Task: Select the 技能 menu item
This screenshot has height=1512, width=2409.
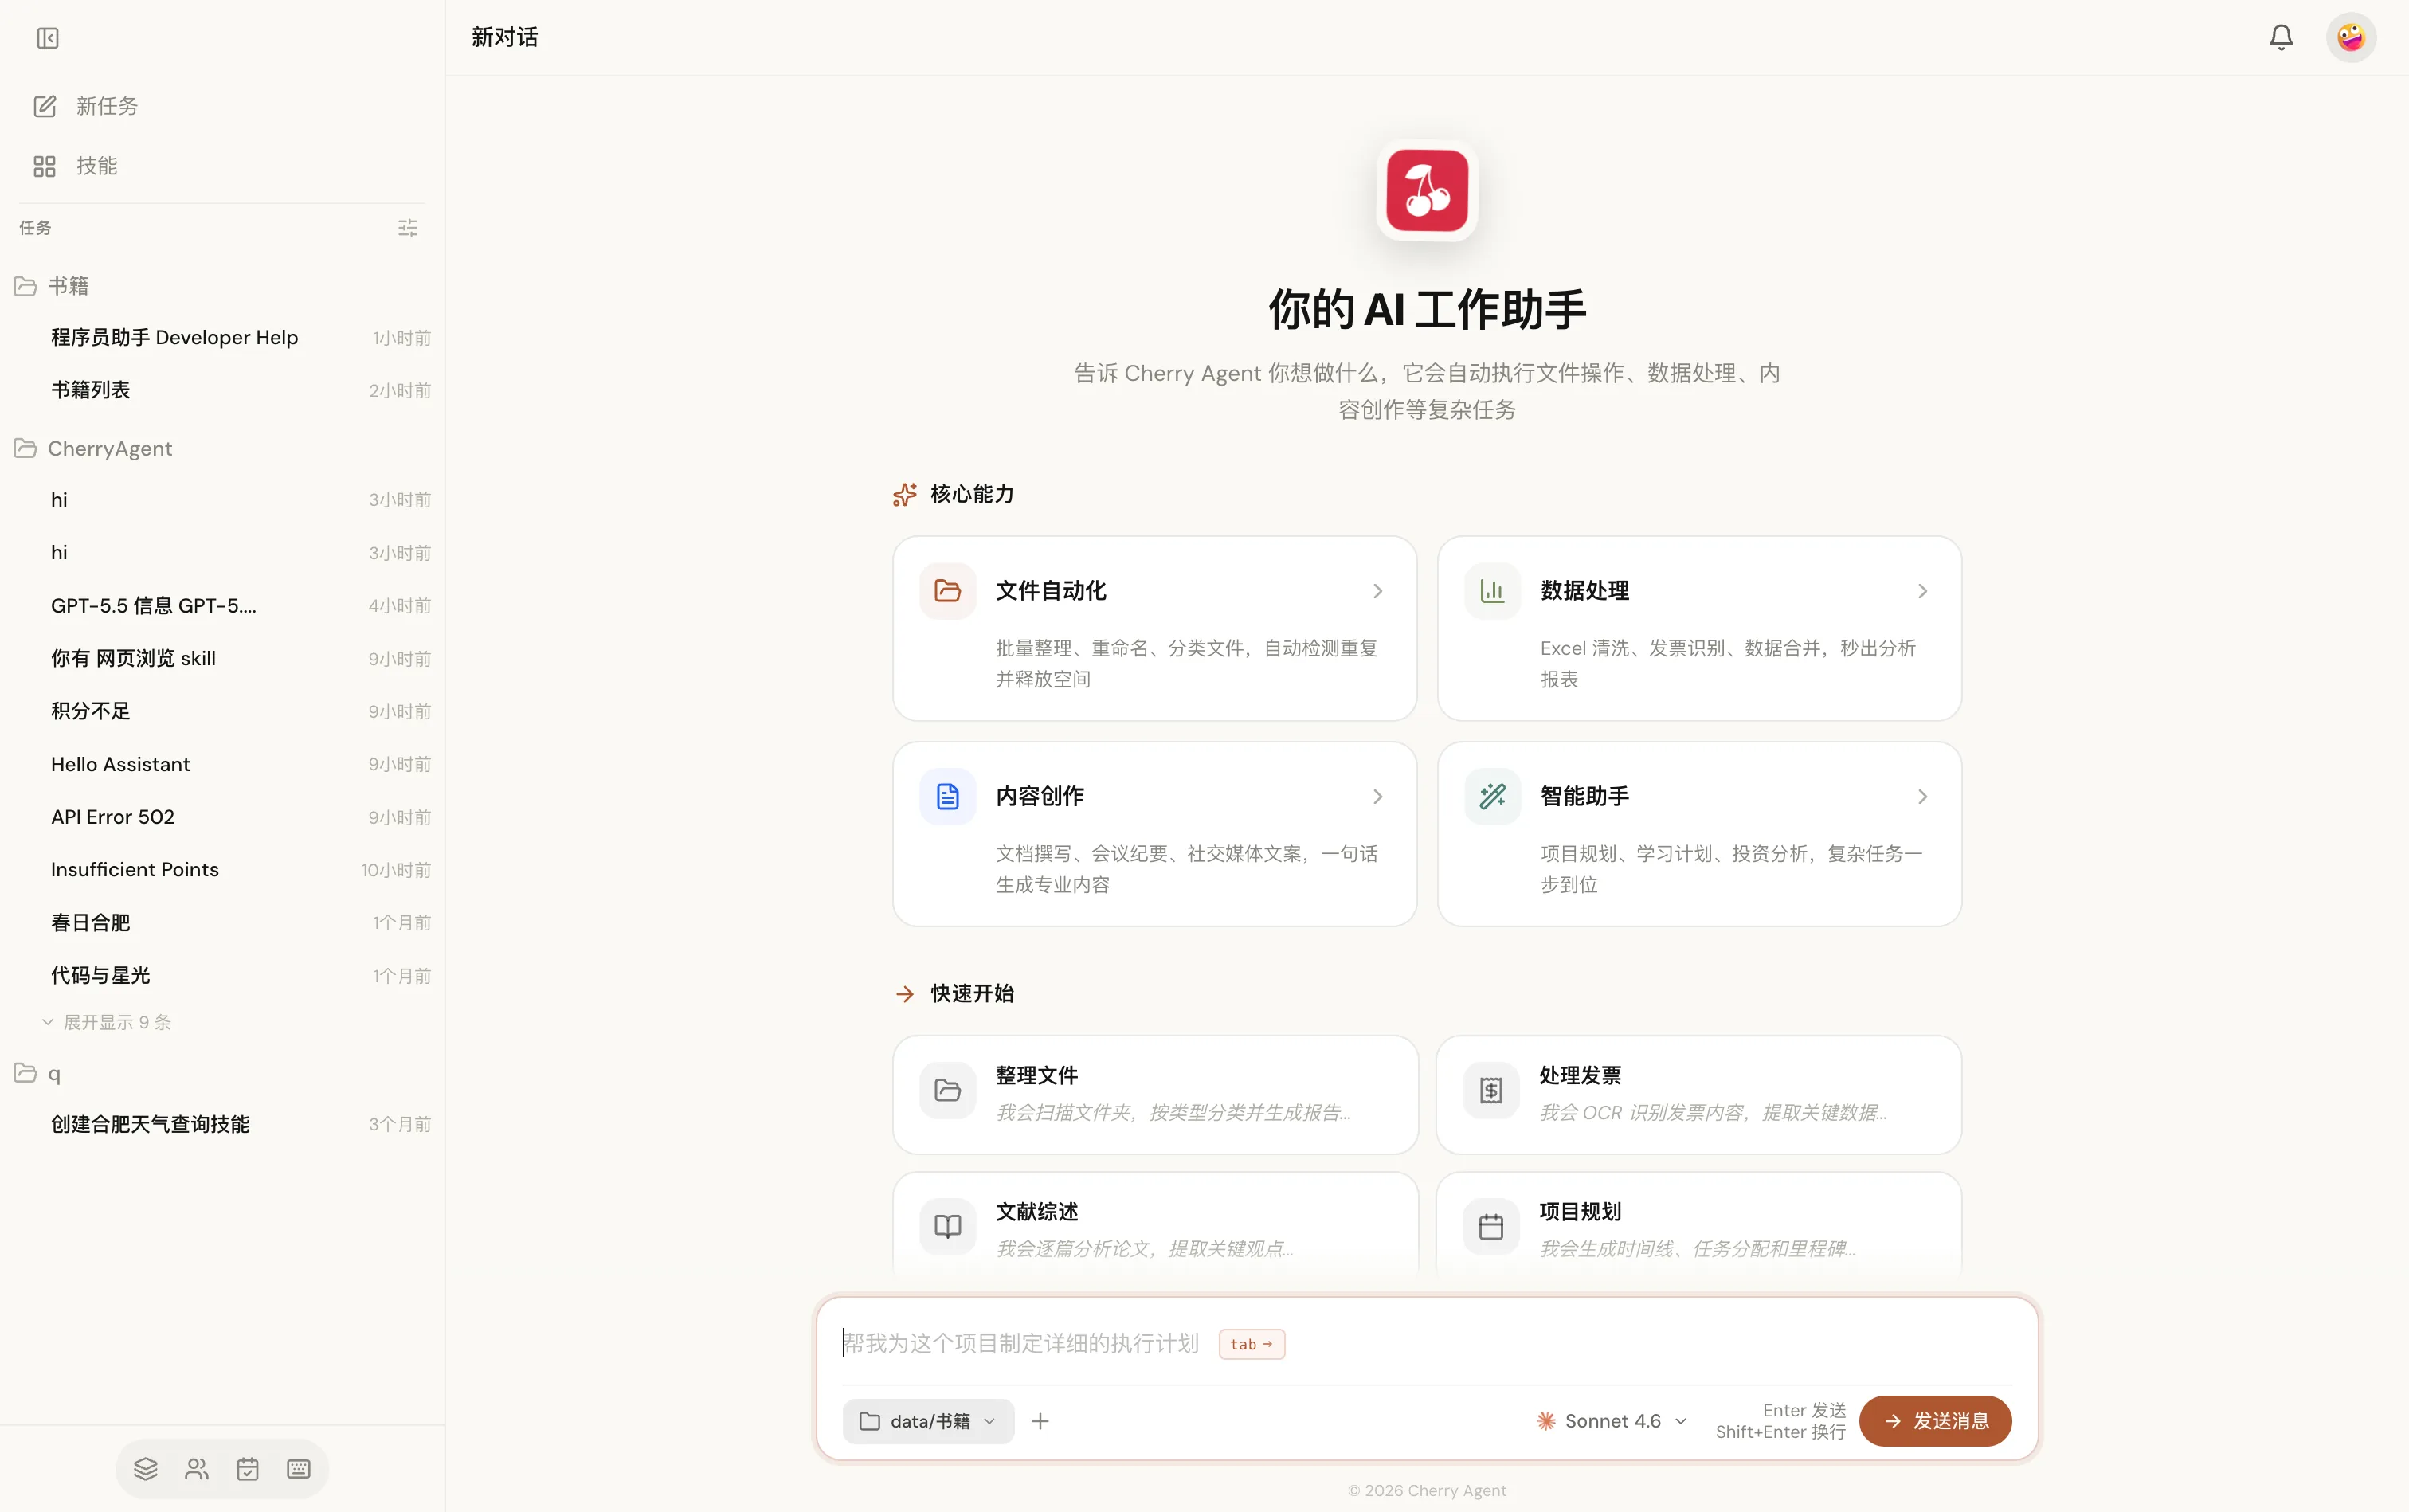Action: (x=222, y=166)
